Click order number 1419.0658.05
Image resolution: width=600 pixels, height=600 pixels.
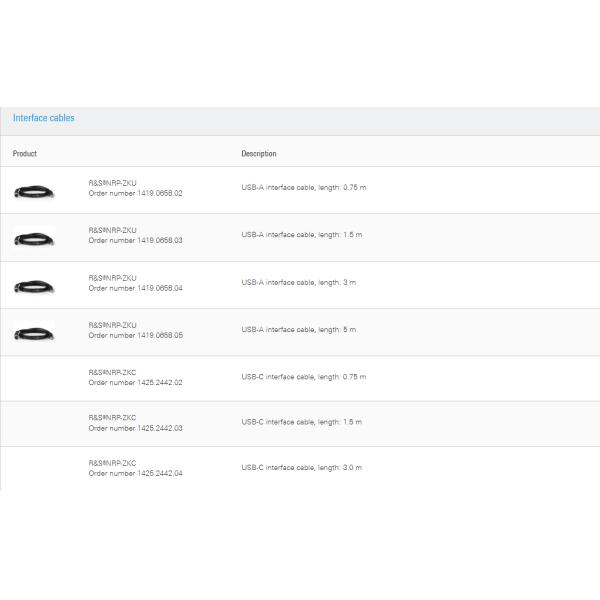pyautogui.click(x=135, y=335)
